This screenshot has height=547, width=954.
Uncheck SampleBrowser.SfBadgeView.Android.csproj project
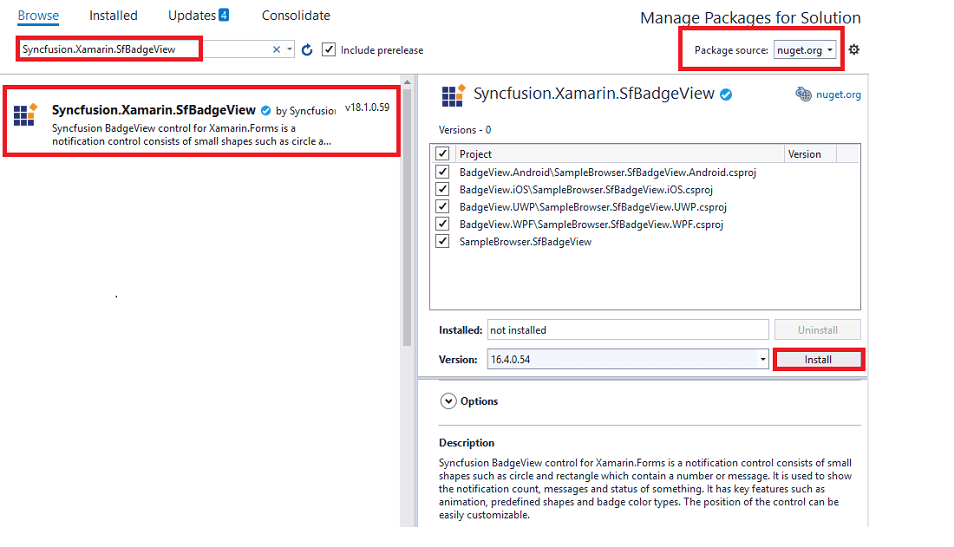tap(442, 172)
